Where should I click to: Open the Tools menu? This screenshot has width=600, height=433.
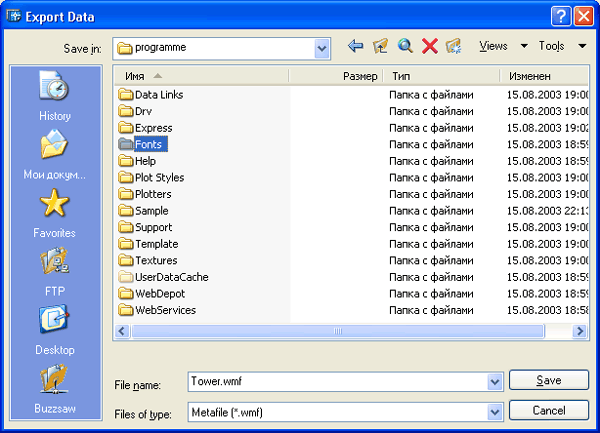click(x=558, y=46)
